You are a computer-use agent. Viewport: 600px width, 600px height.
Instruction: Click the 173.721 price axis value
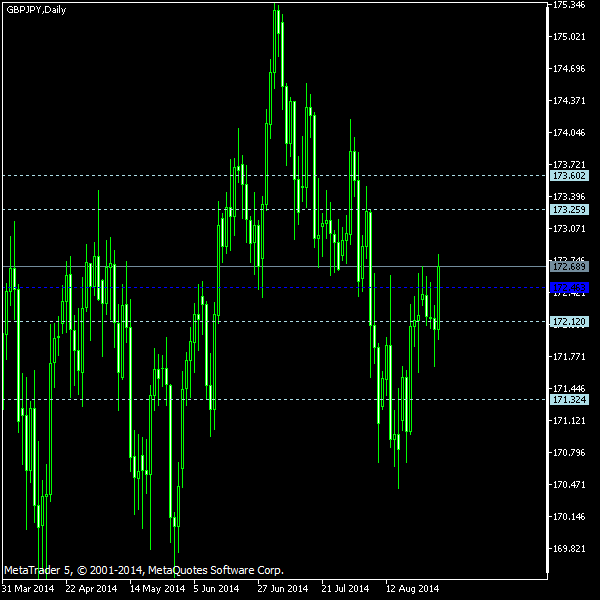click(569, 165)
